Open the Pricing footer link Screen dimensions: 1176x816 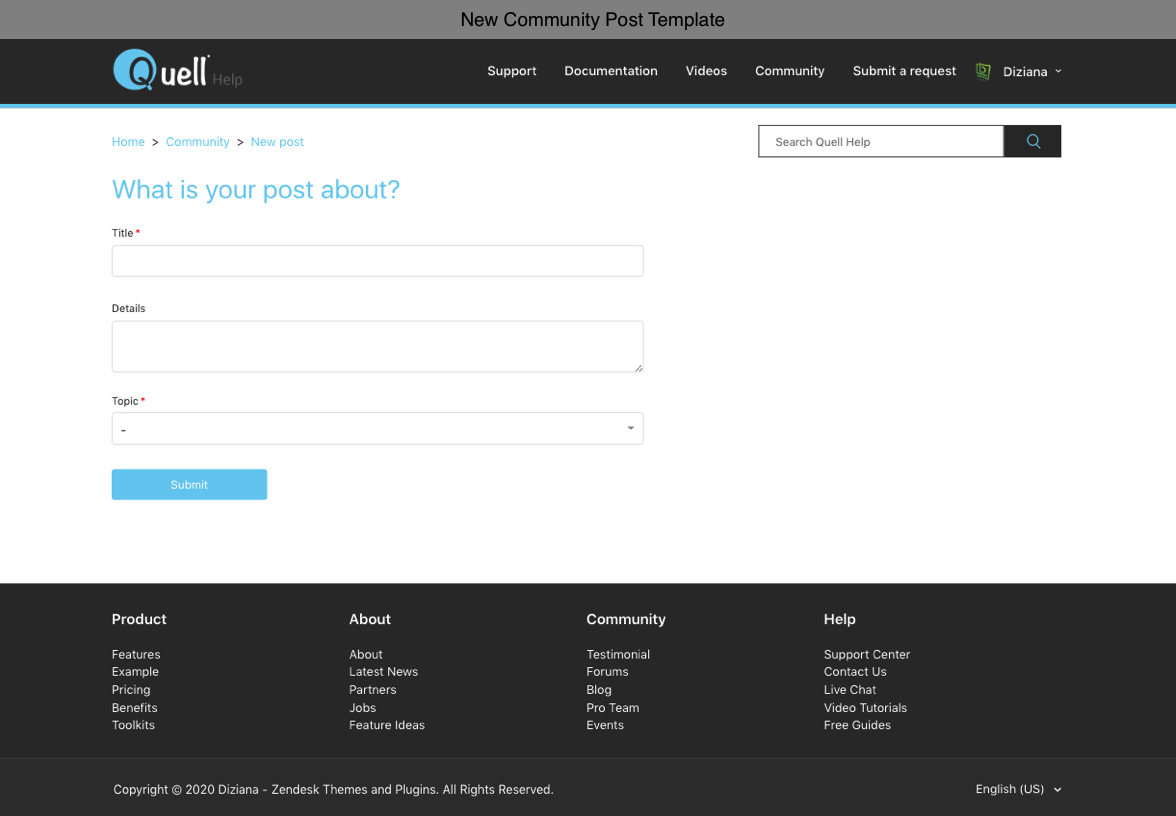click(x=131, y=690)
